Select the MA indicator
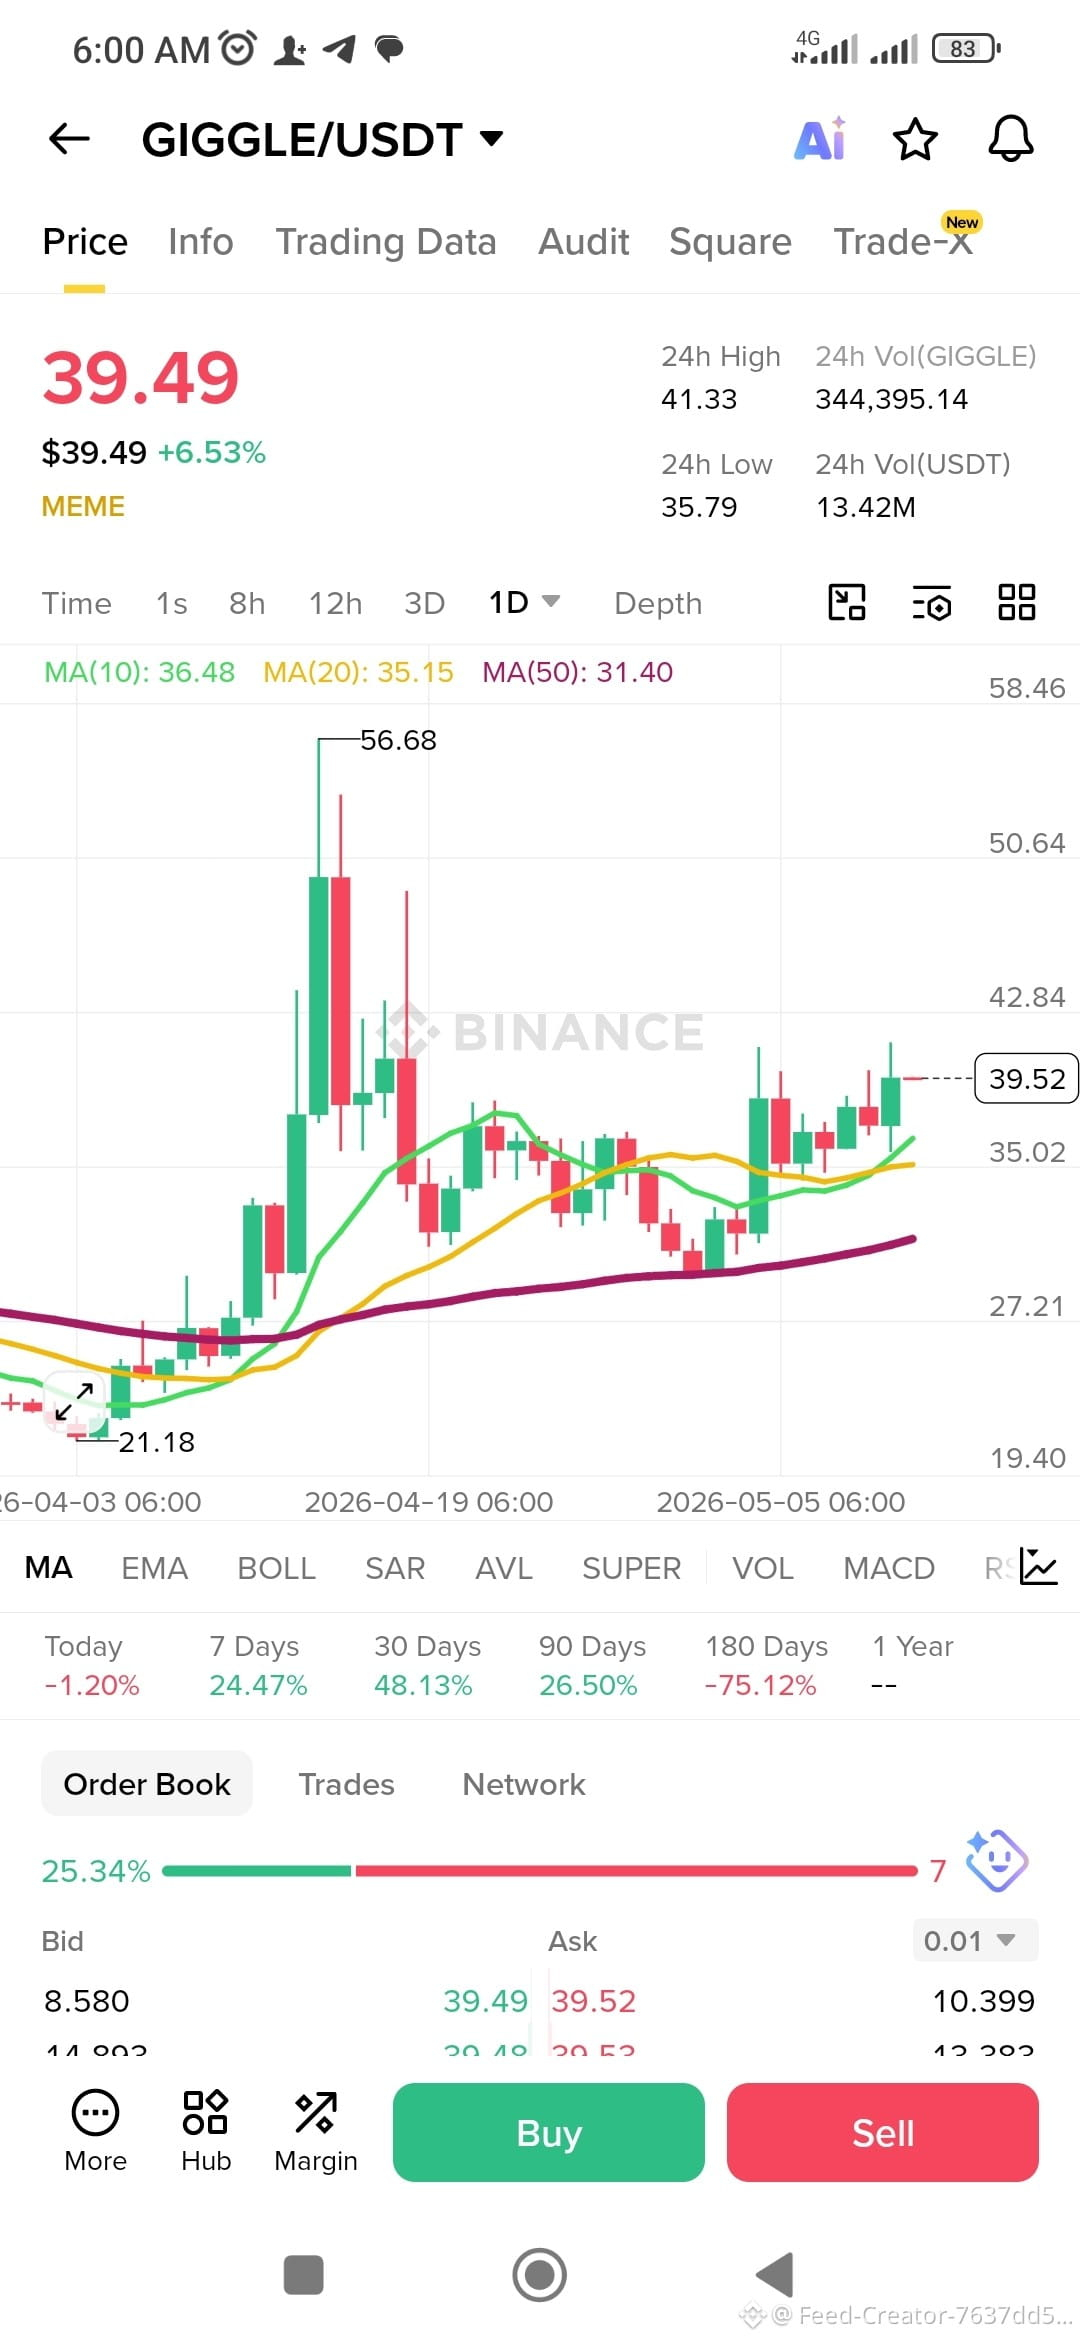Screen dimensions: 1080x2340 48,1568
